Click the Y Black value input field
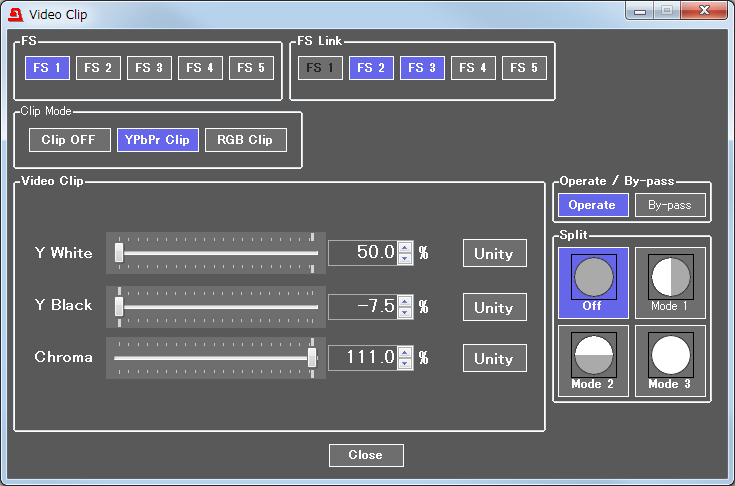 pyautogui.click(x=362, y=306)
